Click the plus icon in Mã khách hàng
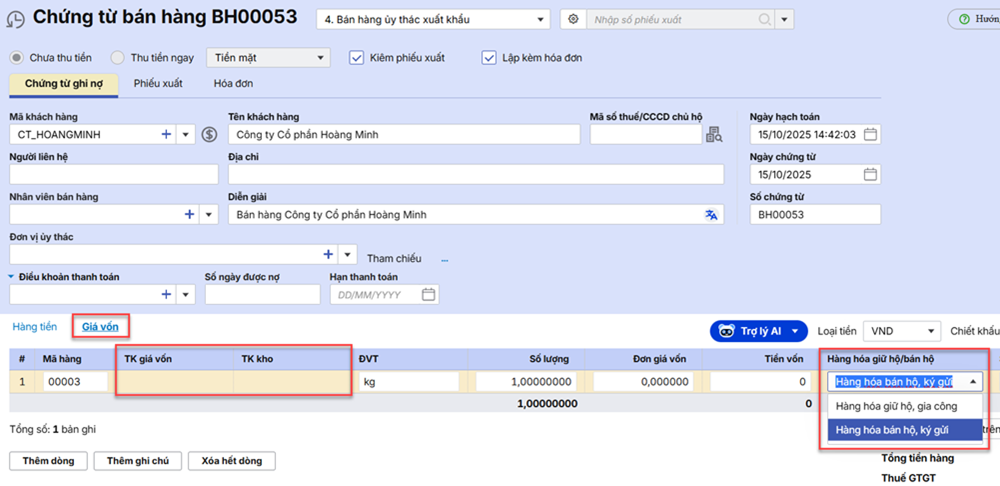The height and width of the screenshot is (486, 1000). pyautogui.click(x=166, y=134)
